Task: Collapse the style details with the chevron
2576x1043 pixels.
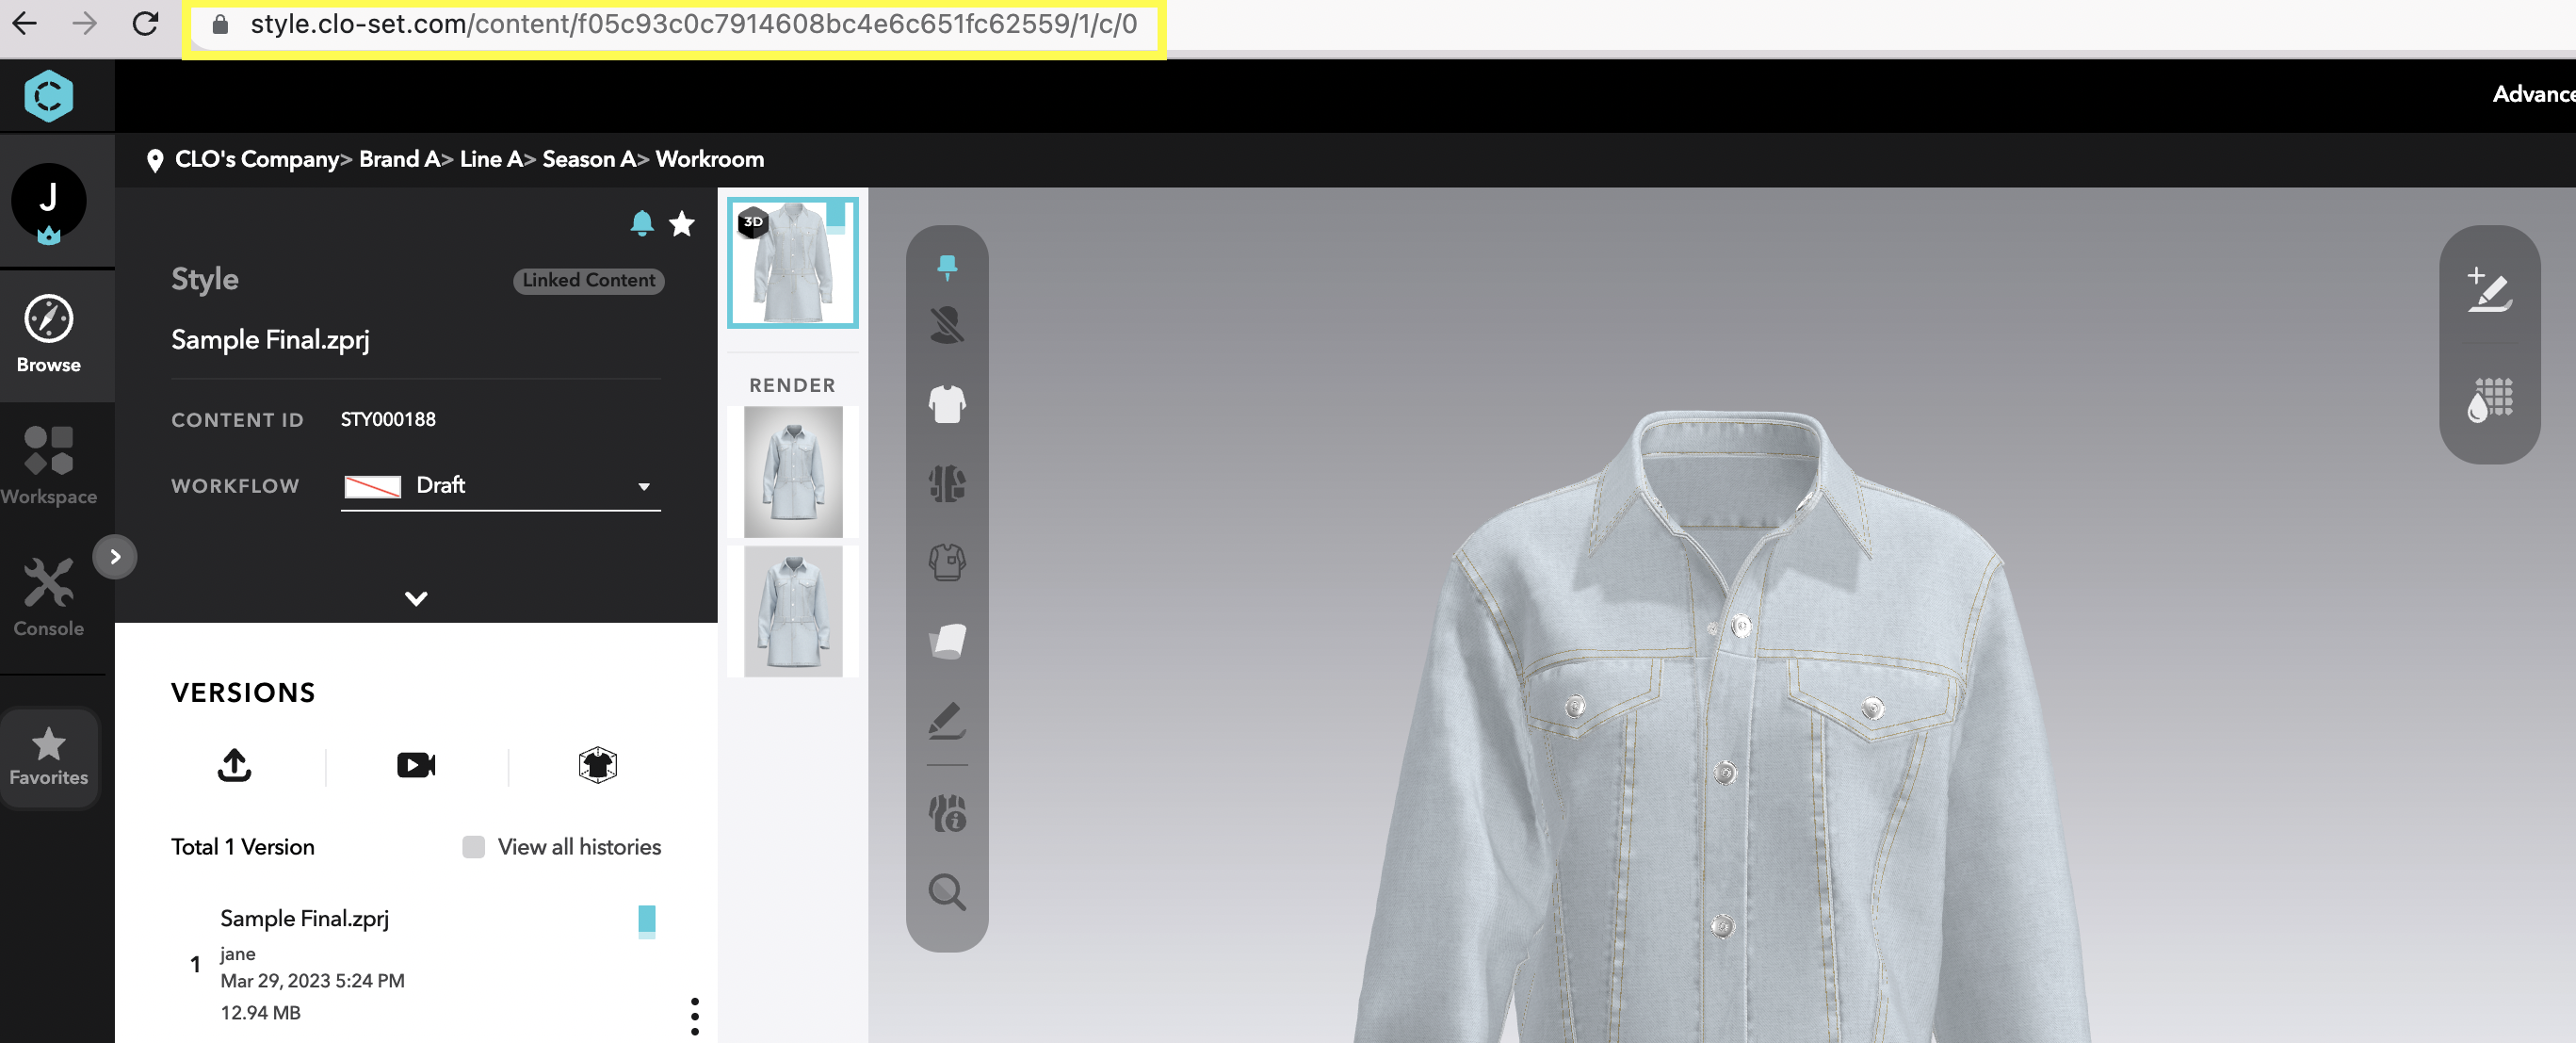Action: pos(415,598)
